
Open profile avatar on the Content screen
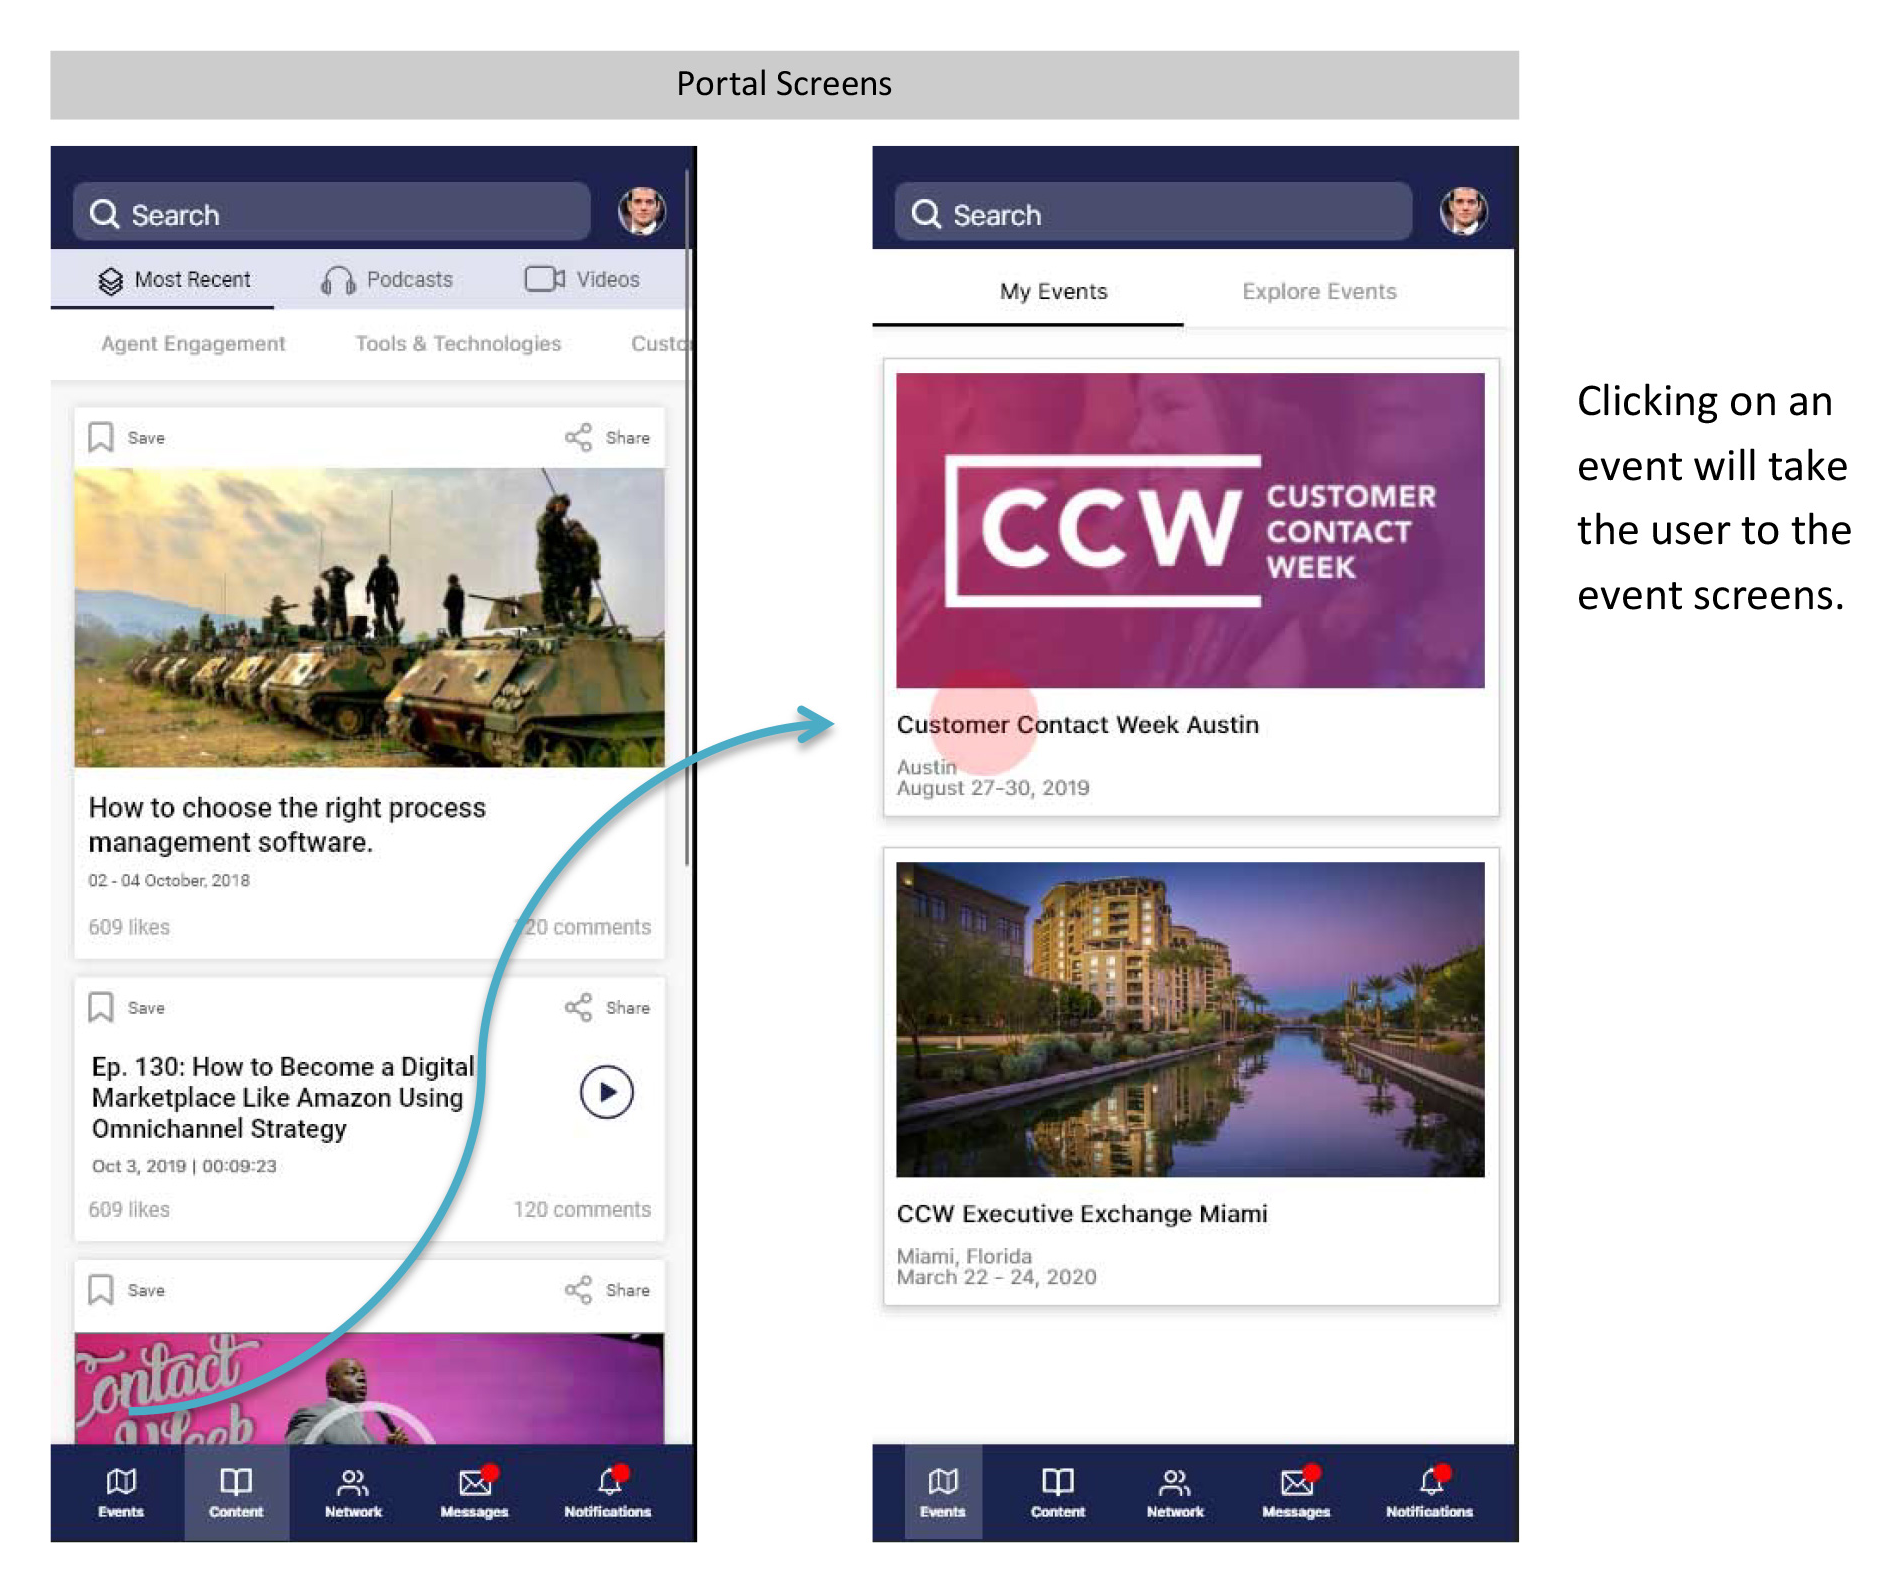641,211
